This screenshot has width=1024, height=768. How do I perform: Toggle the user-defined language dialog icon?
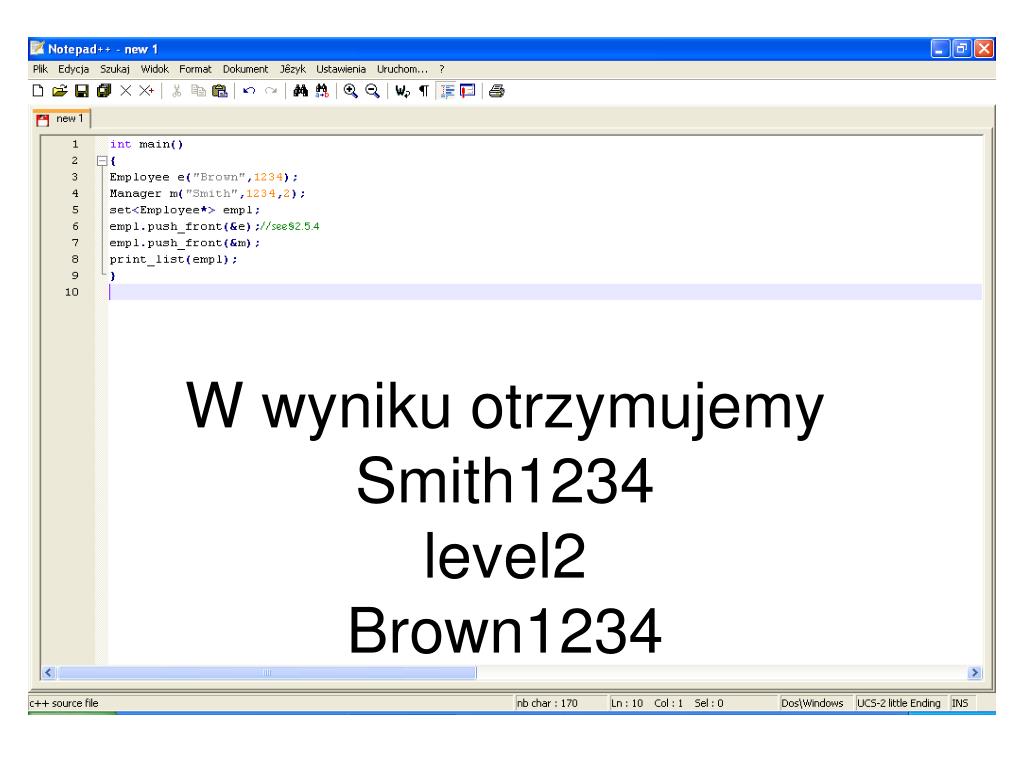point(468,91)
